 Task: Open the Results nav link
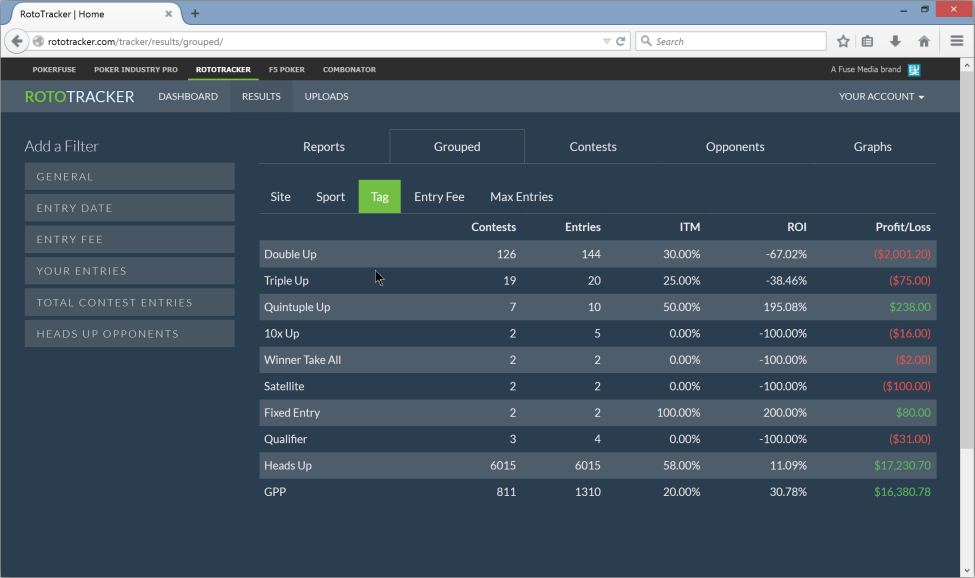point(261,96)
